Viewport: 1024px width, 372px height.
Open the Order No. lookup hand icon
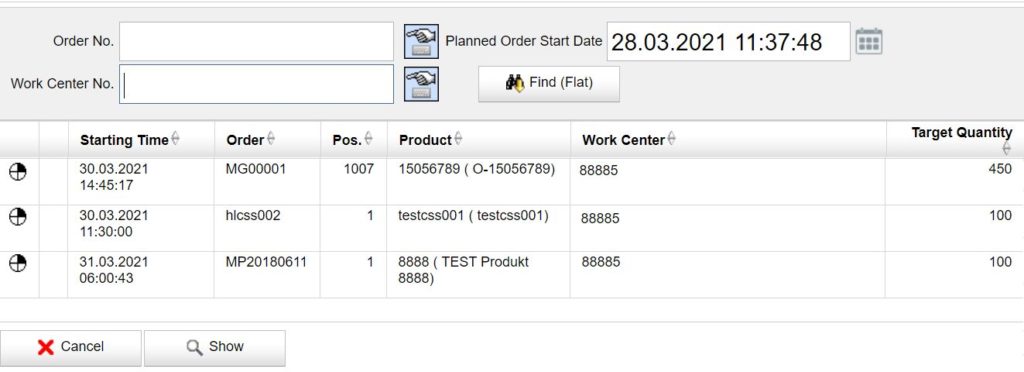point(421,41)
